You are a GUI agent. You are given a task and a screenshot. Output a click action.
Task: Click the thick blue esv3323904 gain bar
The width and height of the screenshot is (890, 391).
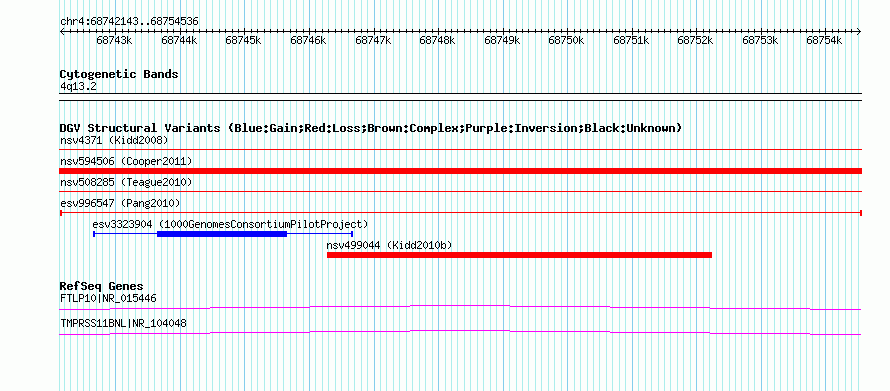(222, 234)
